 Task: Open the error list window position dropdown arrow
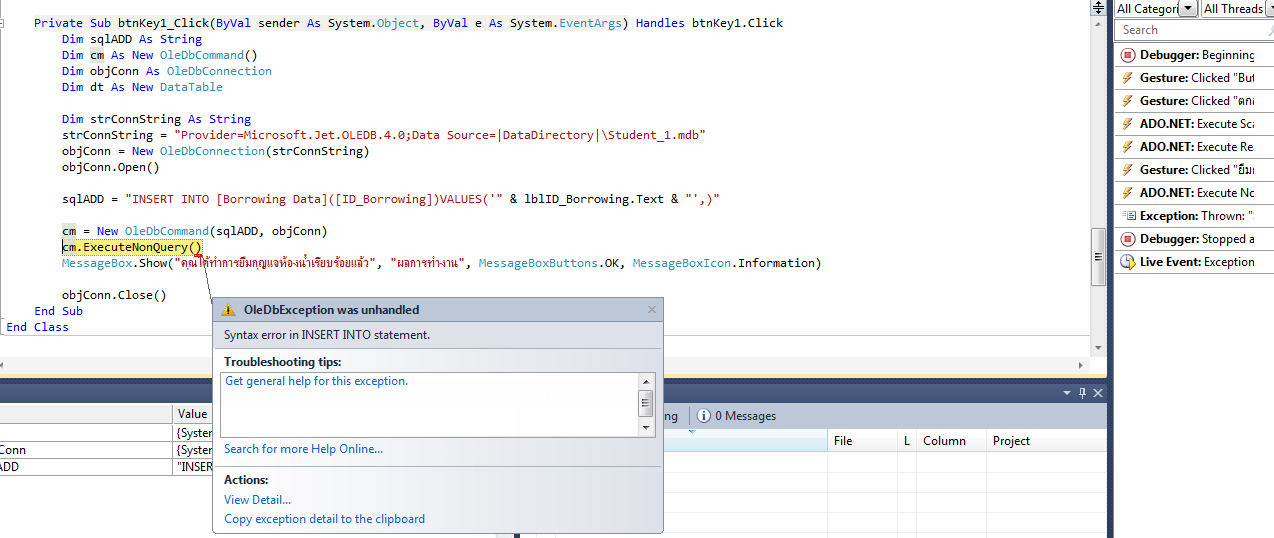pos(1067,393)
